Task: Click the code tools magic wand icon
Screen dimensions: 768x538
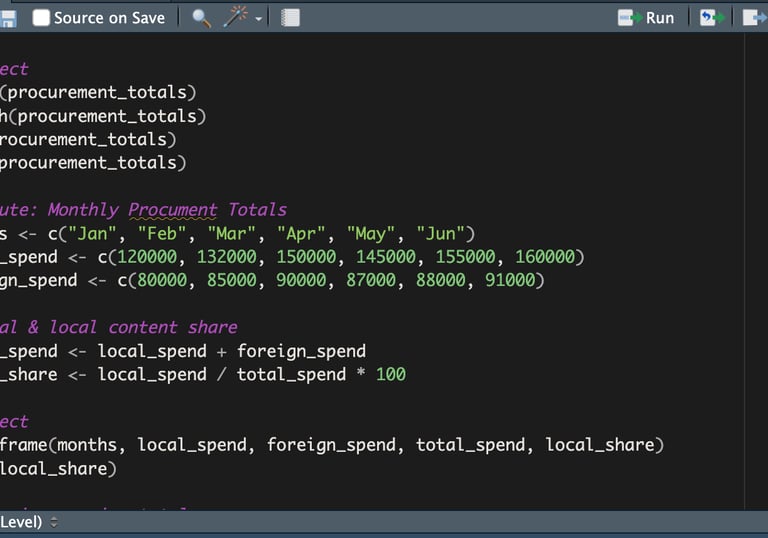Action: point(236,18)
